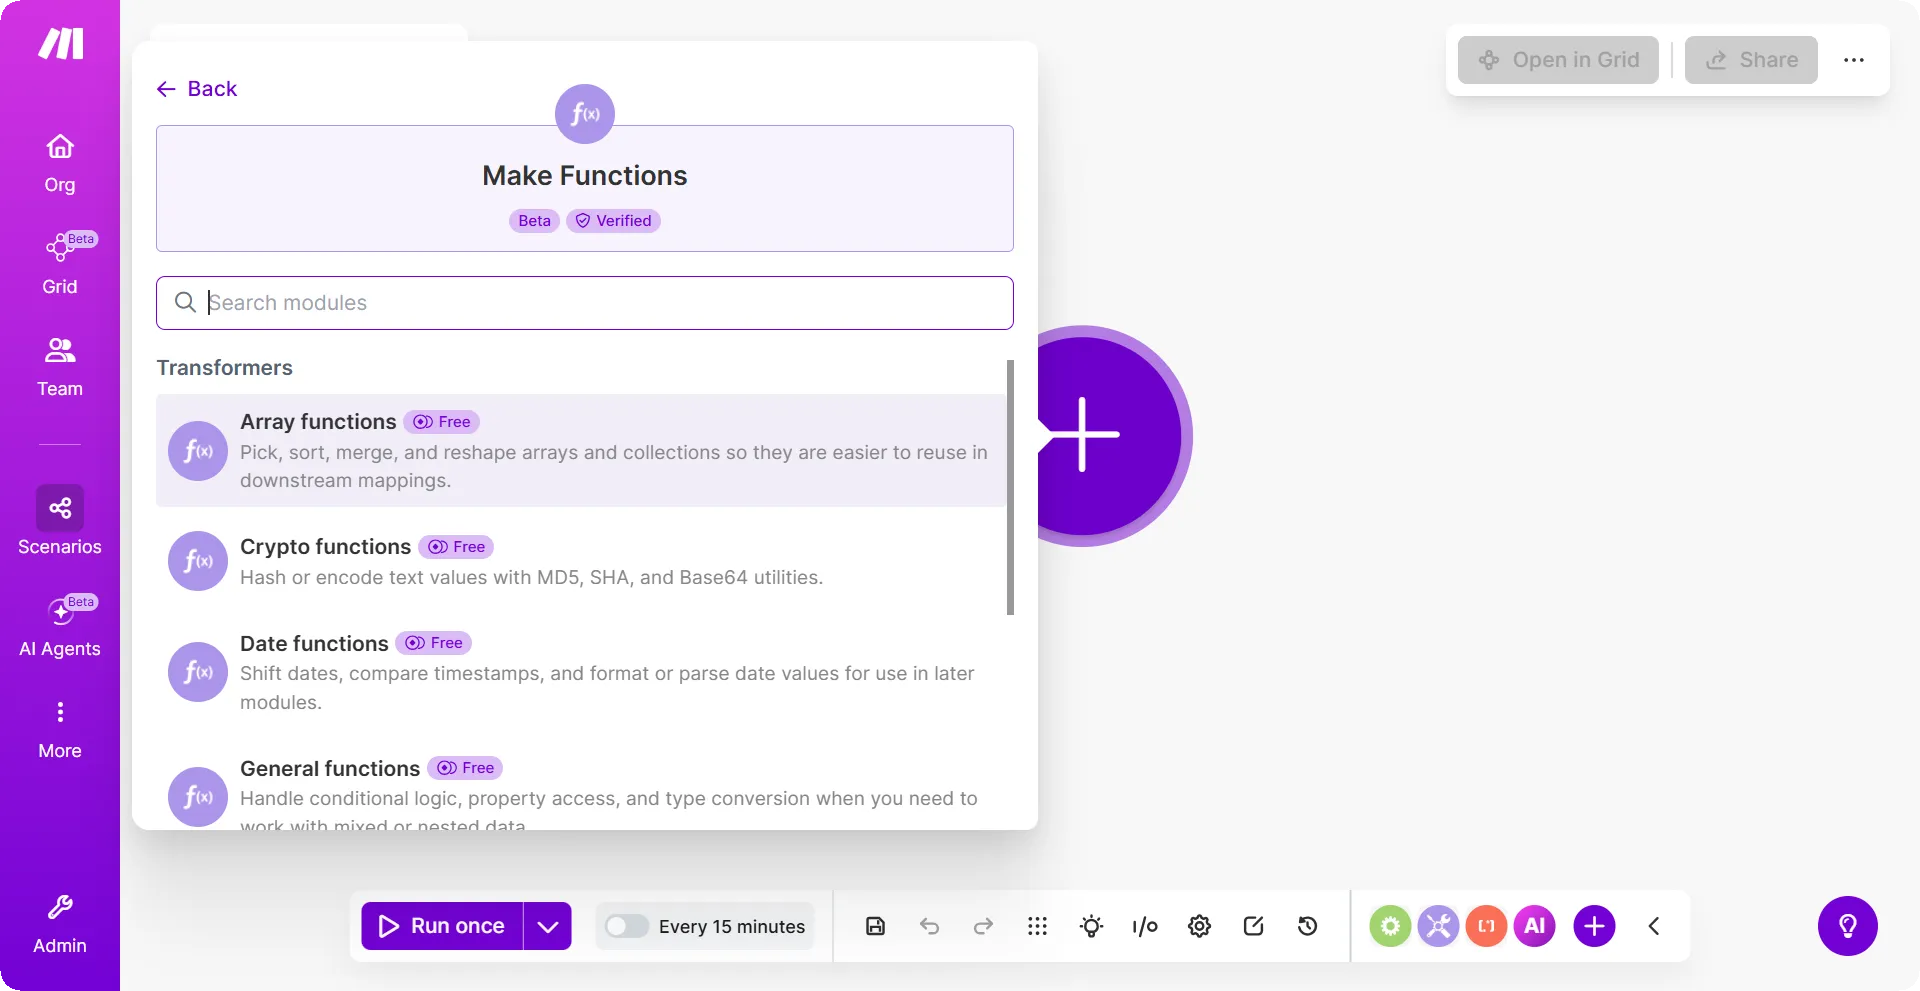Click the green flow control tools icon
The image size is (1920, 991).
coord(1390,926)
